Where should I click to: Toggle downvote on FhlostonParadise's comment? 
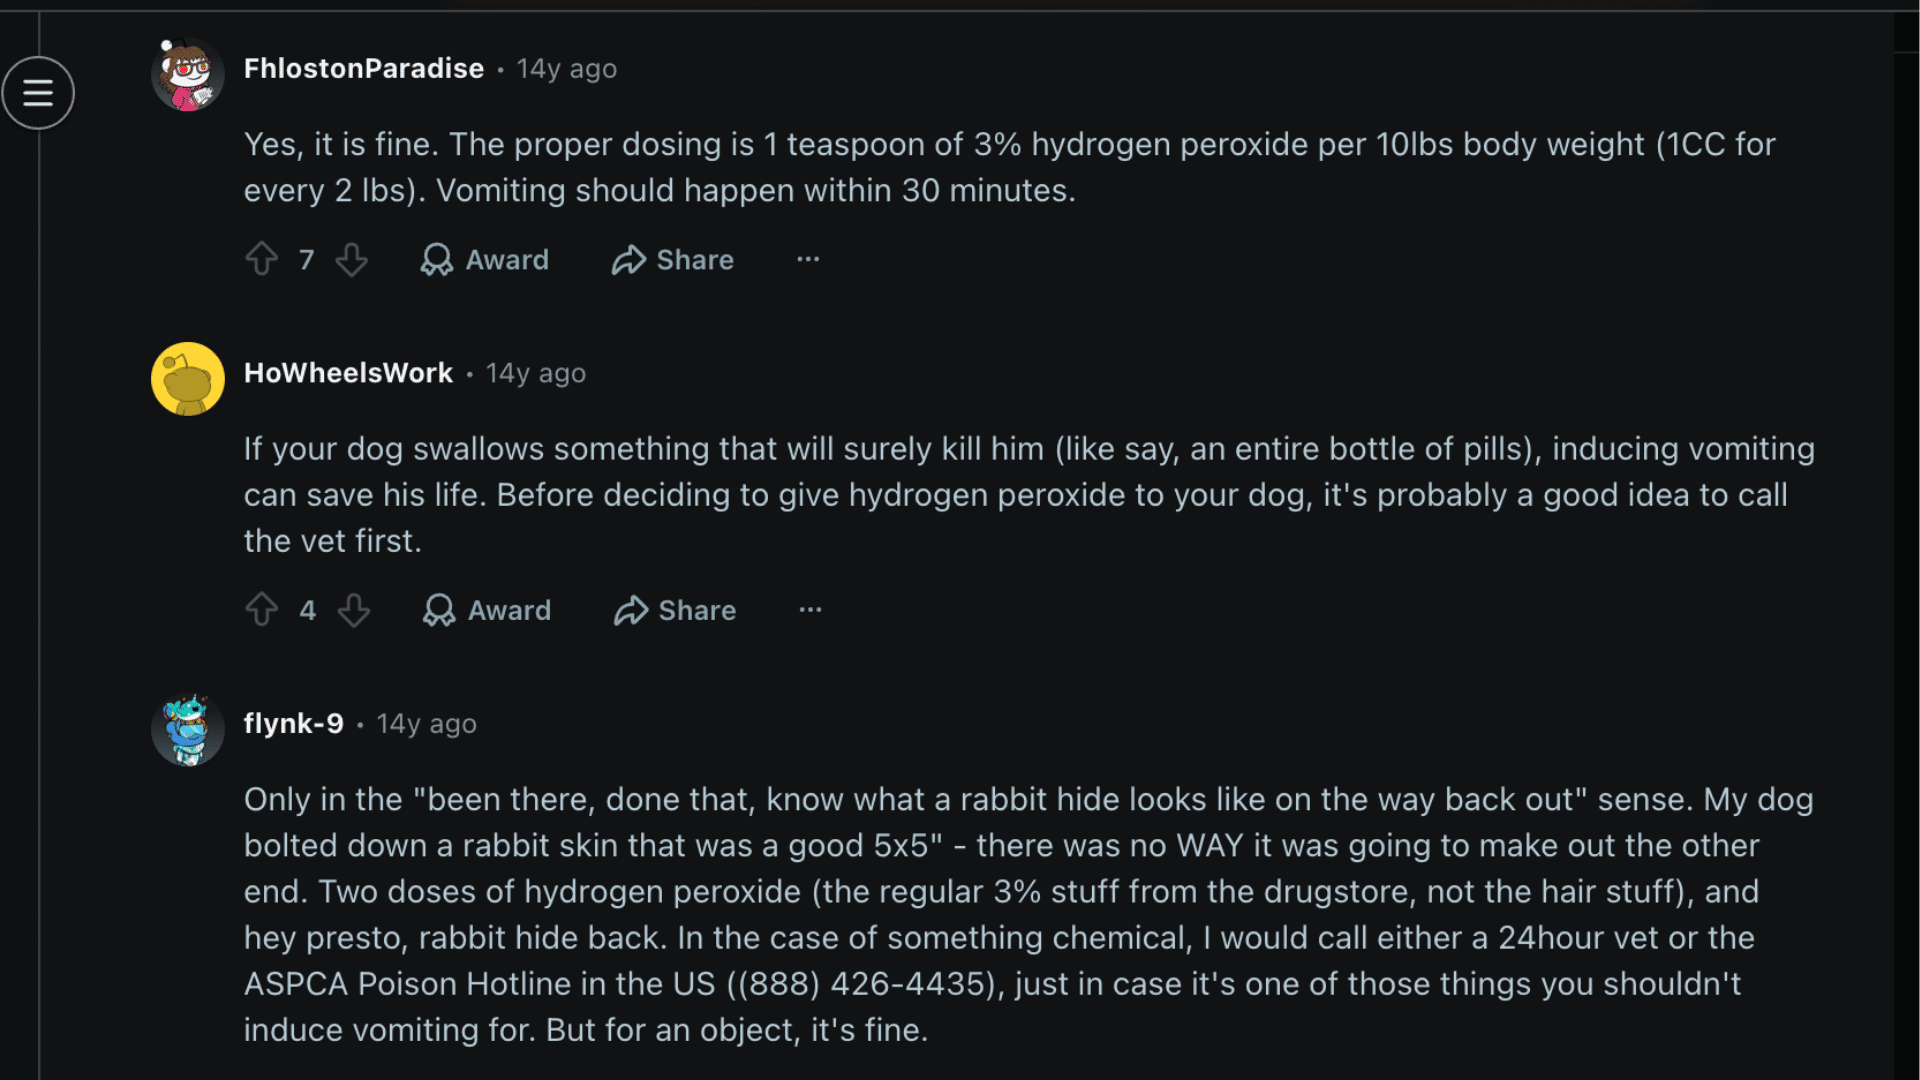[x=351, y=259]
